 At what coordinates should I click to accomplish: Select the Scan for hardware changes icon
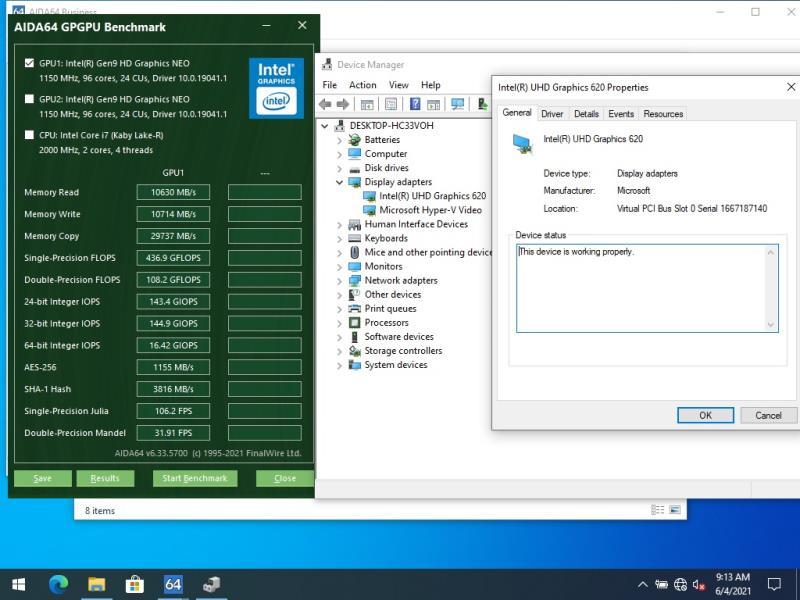point(456,103)
